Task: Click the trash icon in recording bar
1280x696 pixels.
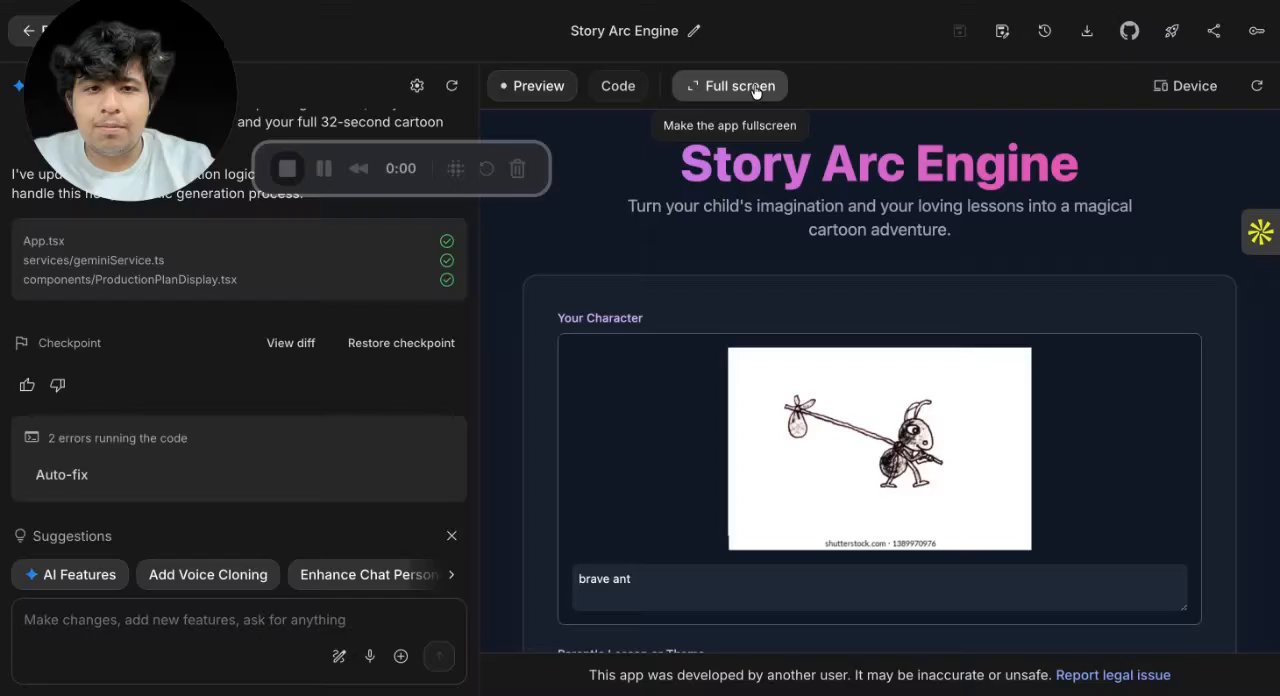Action: click(517, 169)
